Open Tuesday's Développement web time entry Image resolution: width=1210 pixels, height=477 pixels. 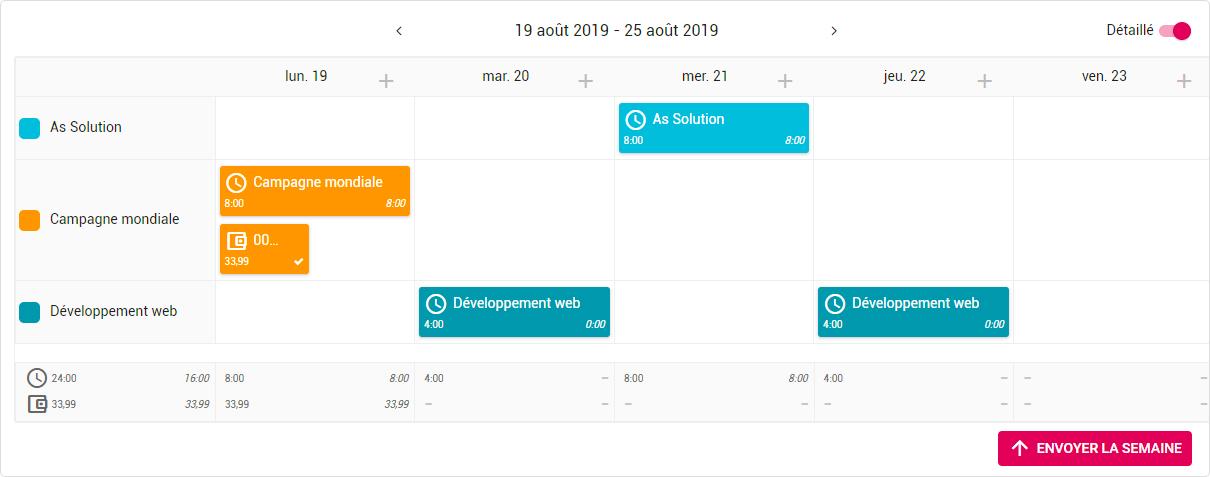(514, 312)
